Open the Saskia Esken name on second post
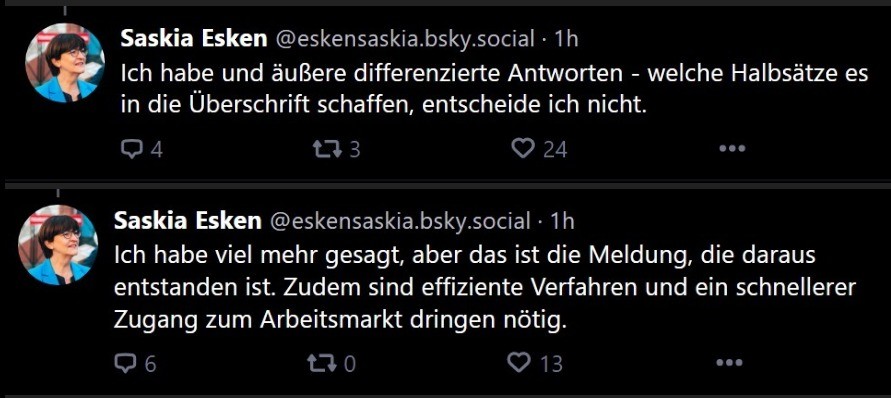Viewport: 891px width, 398px height. coord(188,221)
